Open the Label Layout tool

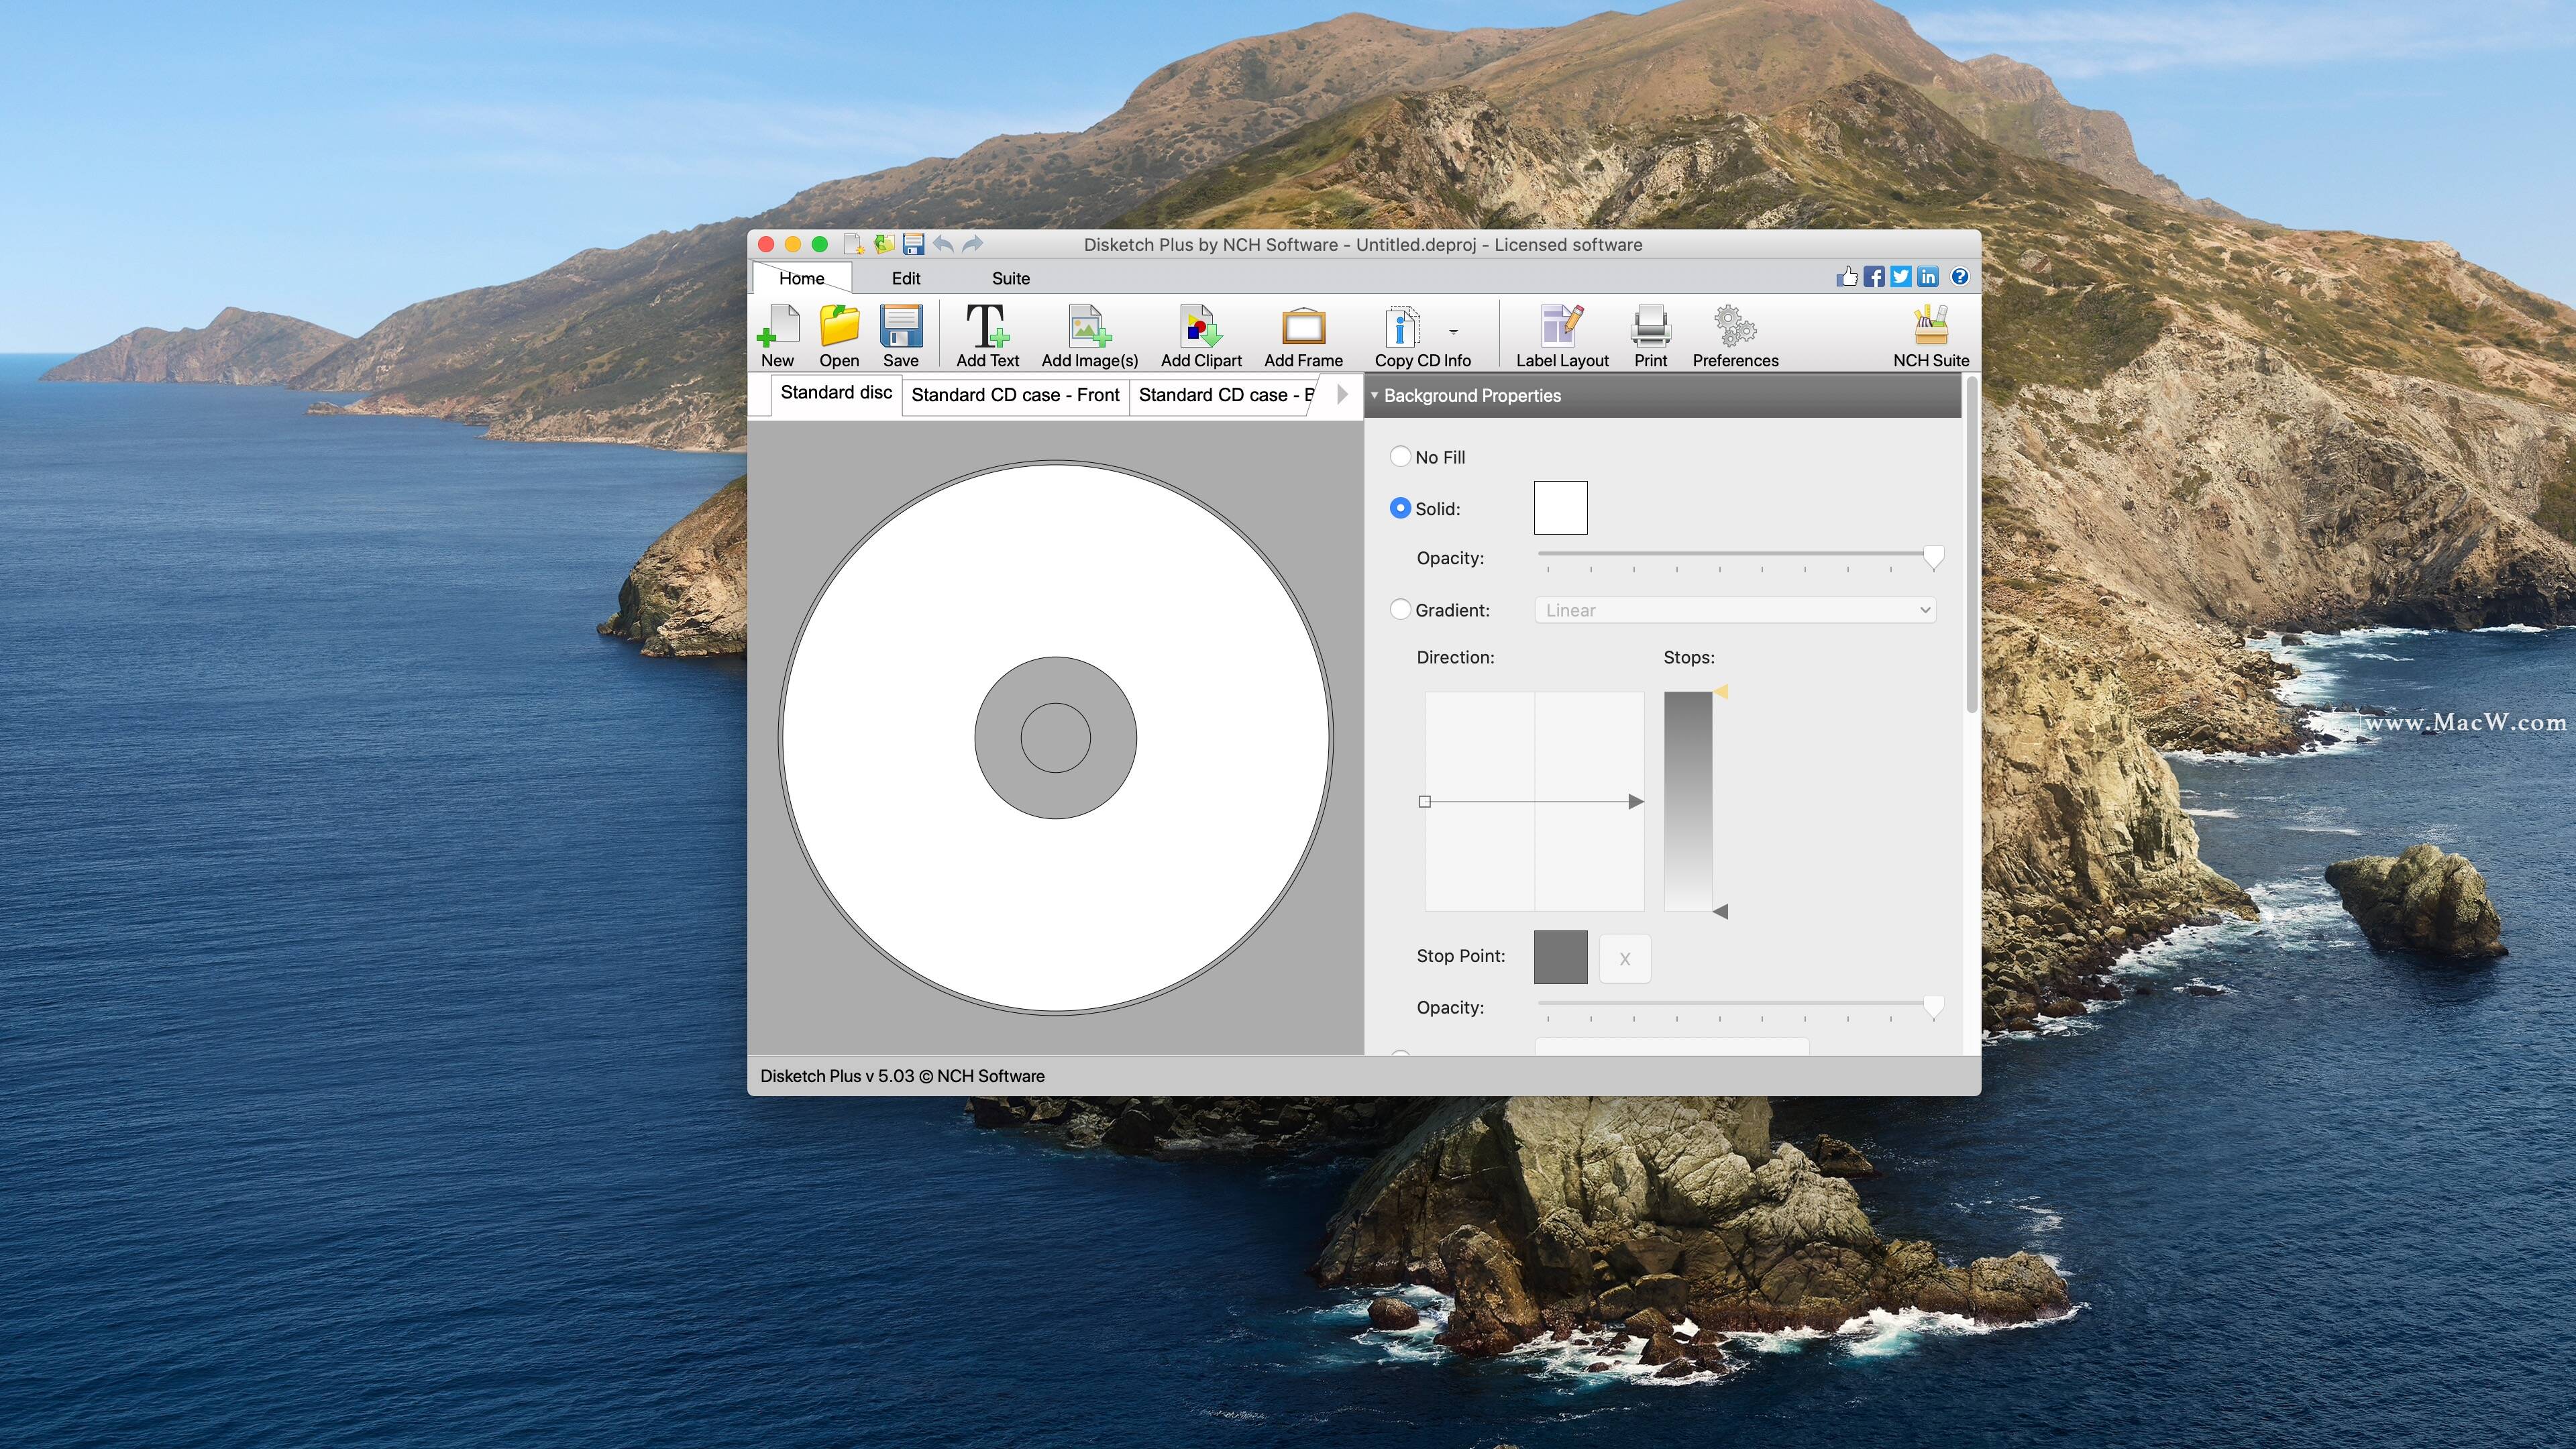pos(1562,336)
